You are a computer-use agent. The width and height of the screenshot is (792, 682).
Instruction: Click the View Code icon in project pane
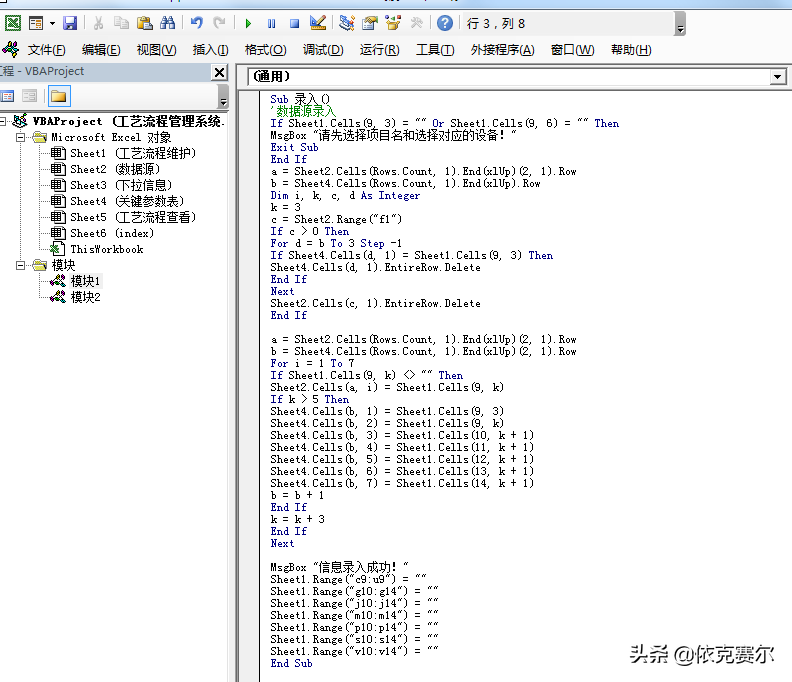(7, 96)
